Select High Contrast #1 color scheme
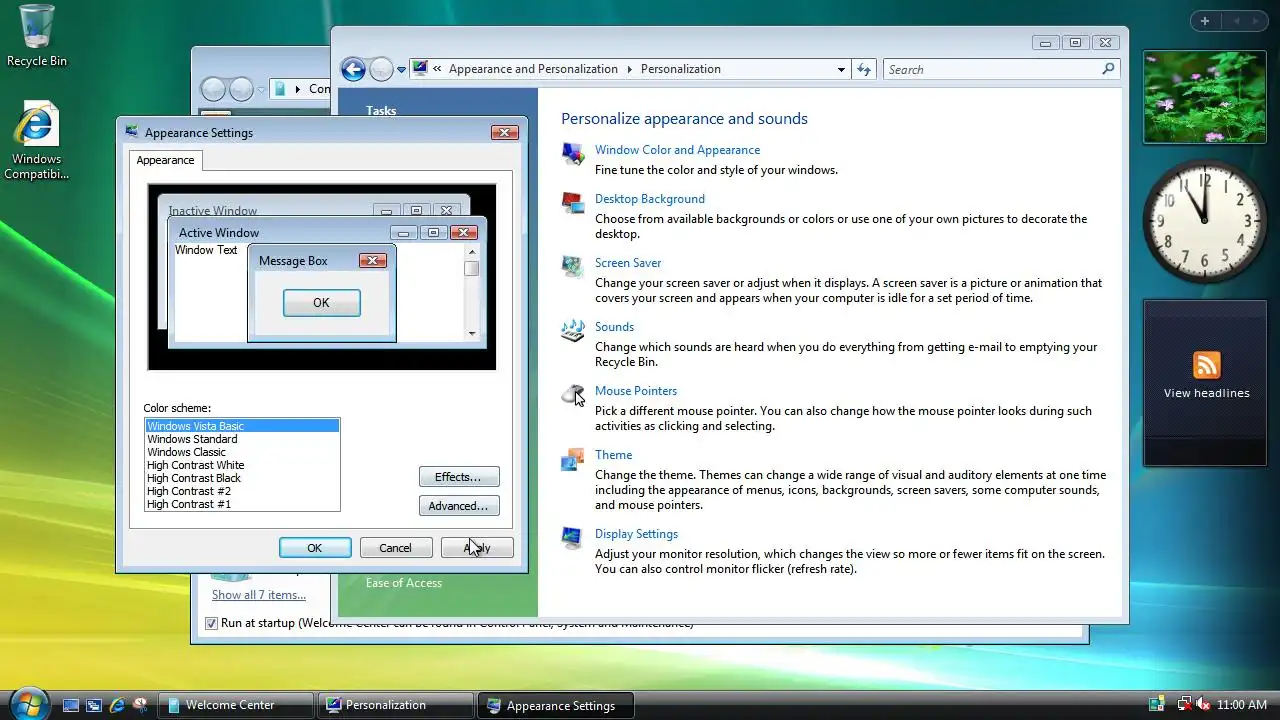 [x=242, y=504]
